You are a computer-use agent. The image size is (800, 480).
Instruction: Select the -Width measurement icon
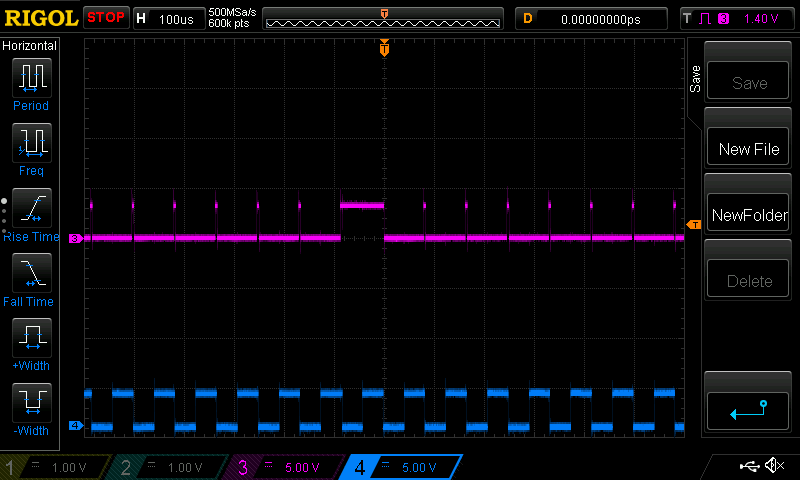point(32,402)
